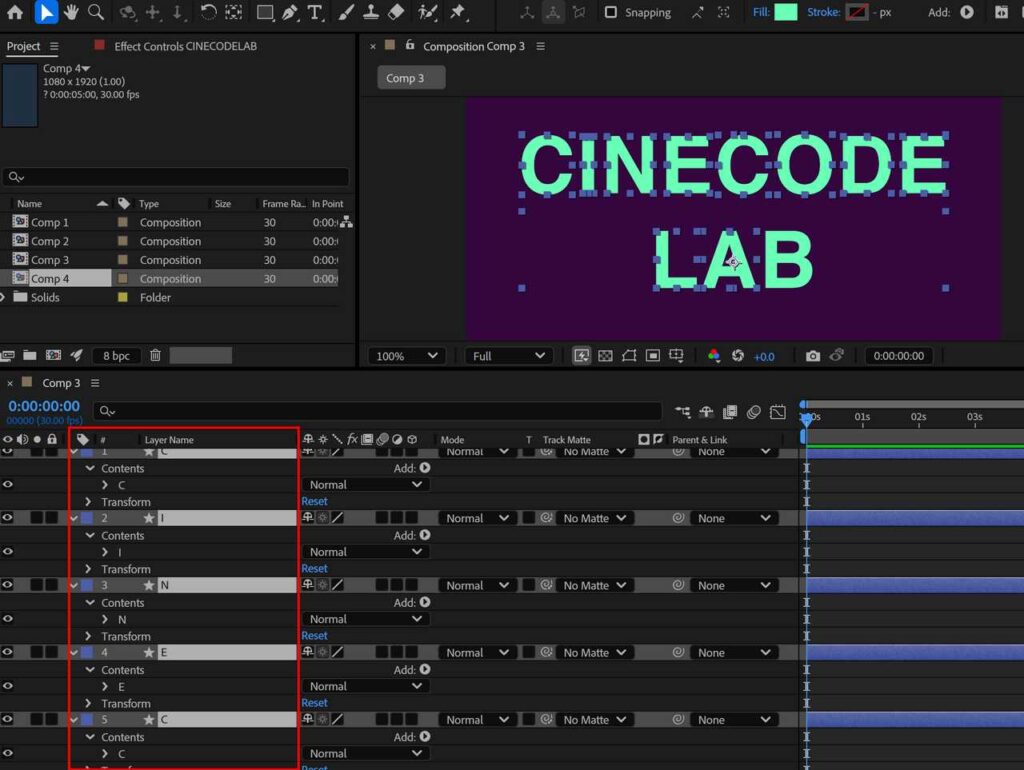Image resolution: width=1024 pixels, height=770 pixels.
Task: Switch to Effect Controls CINECODELAB tab
Action: 185,46
